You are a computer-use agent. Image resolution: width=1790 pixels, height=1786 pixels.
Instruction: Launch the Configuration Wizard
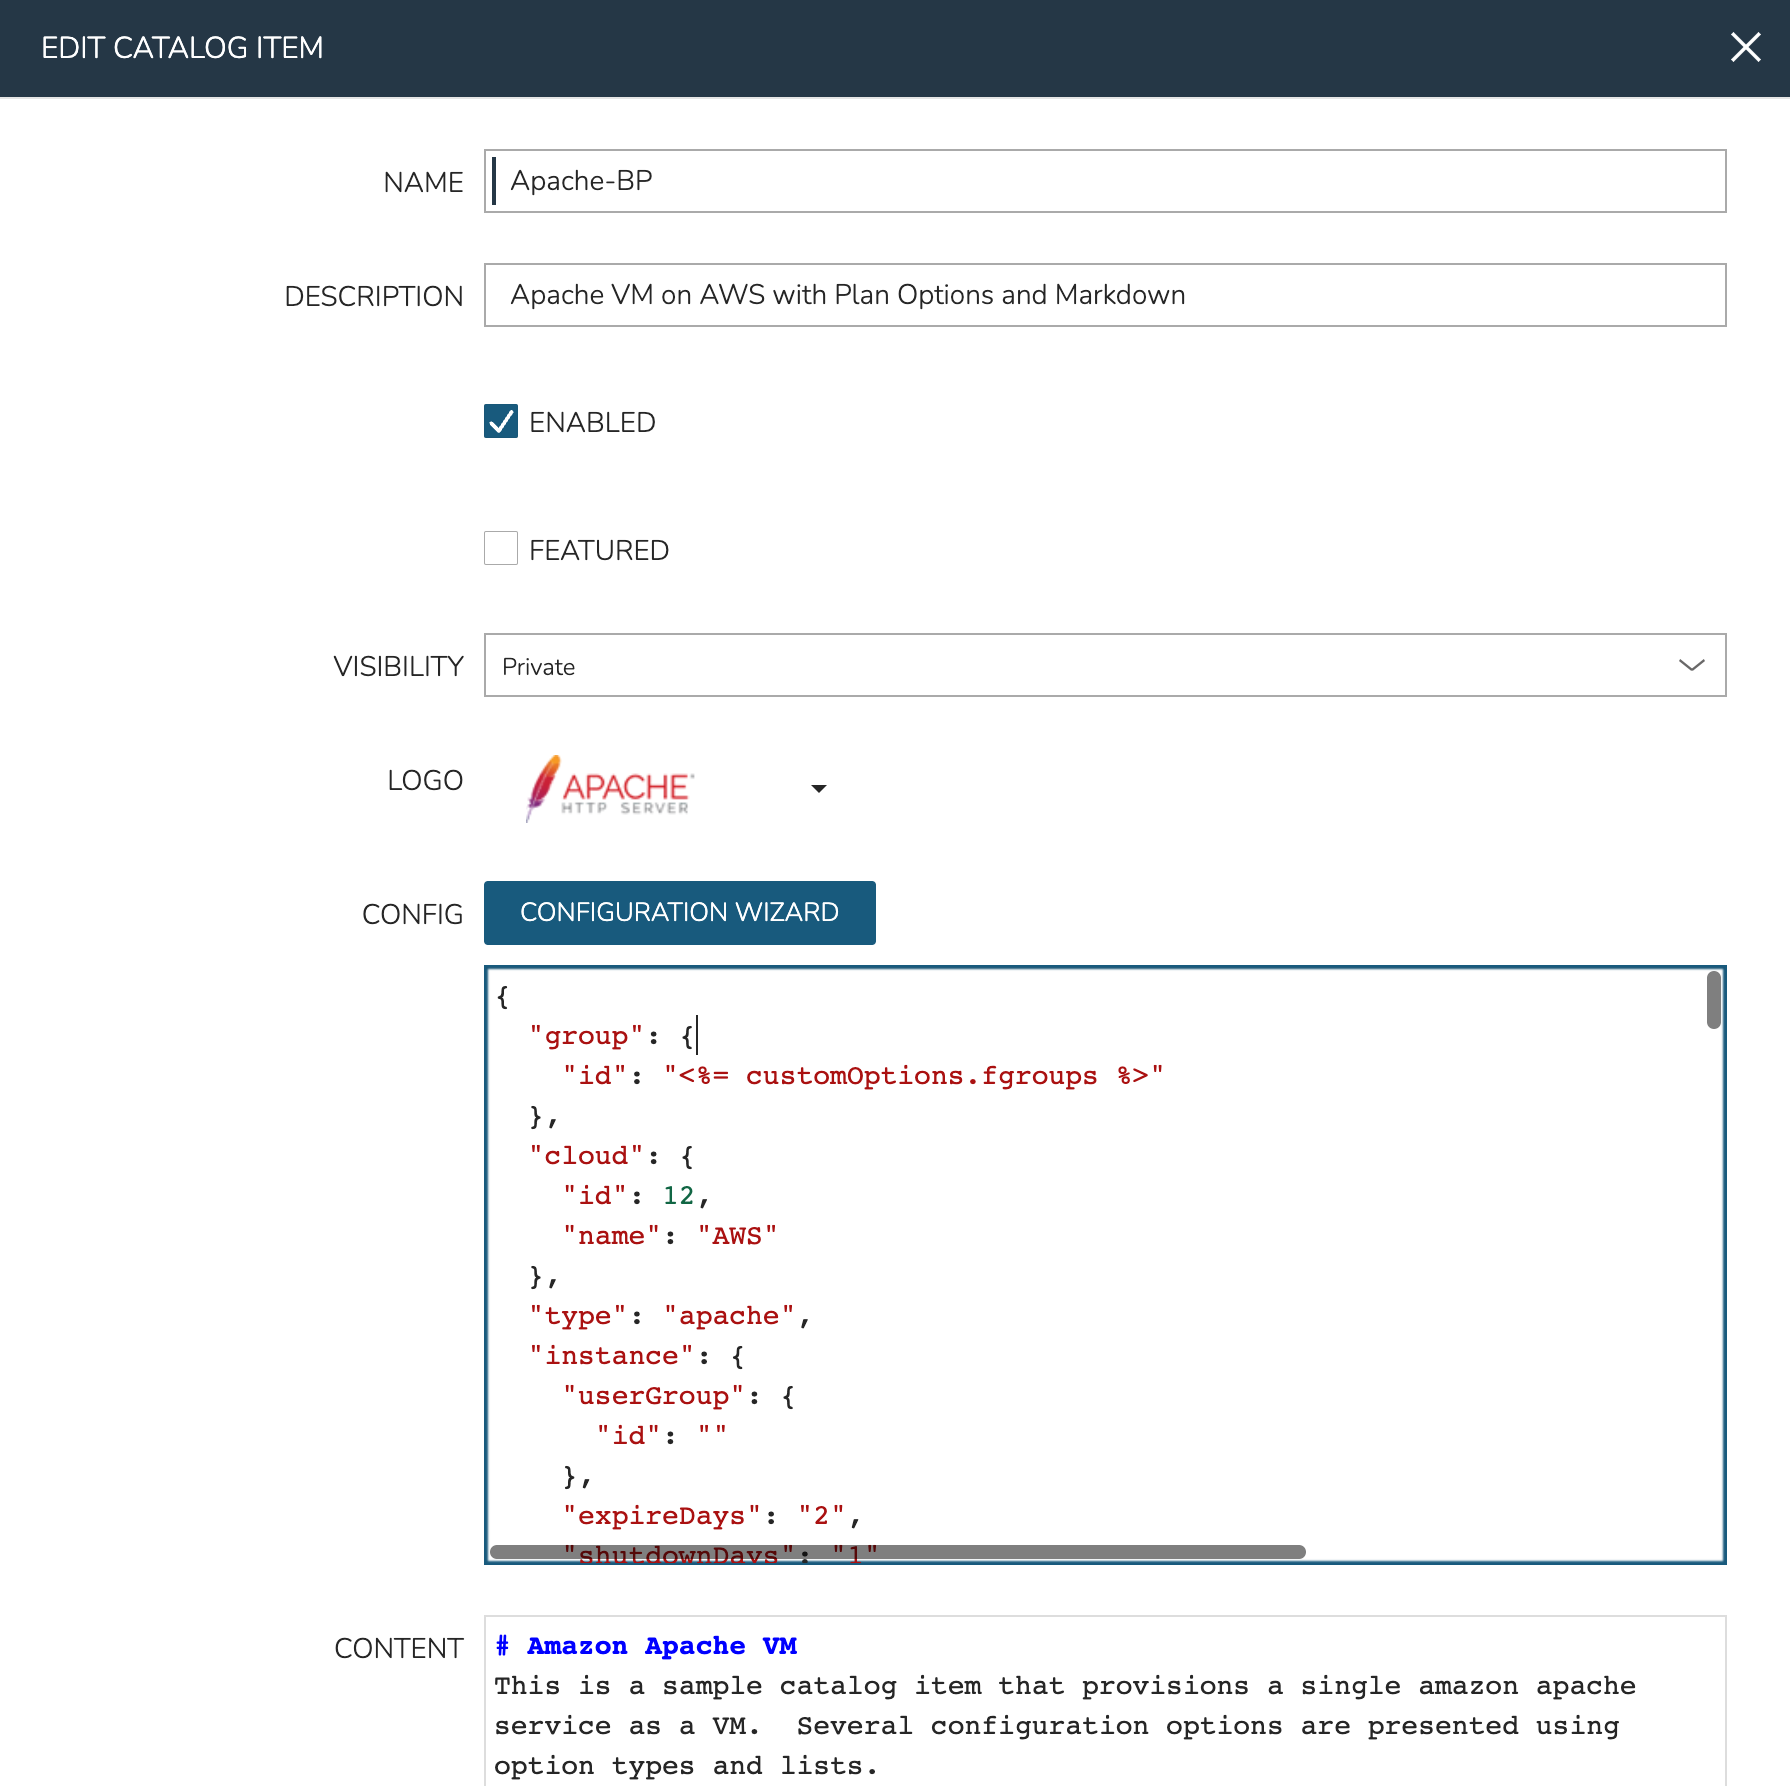679,913
